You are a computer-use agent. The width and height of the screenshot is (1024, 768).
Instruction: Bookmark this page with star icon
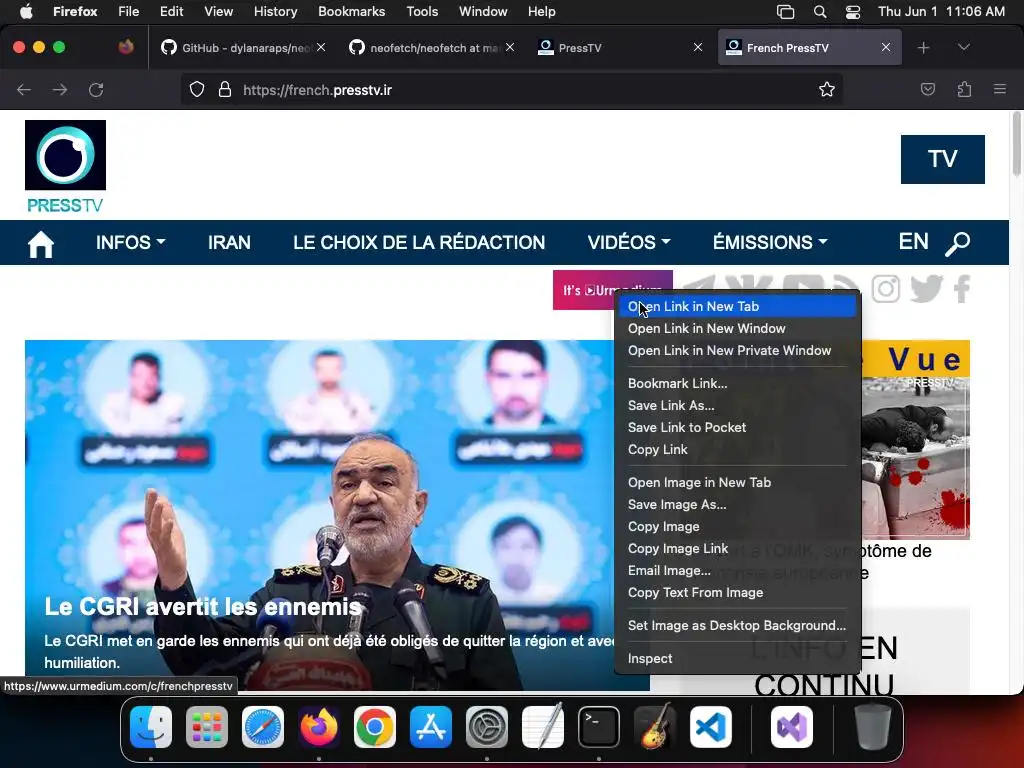pyautogui.click(x=827, y=89)
